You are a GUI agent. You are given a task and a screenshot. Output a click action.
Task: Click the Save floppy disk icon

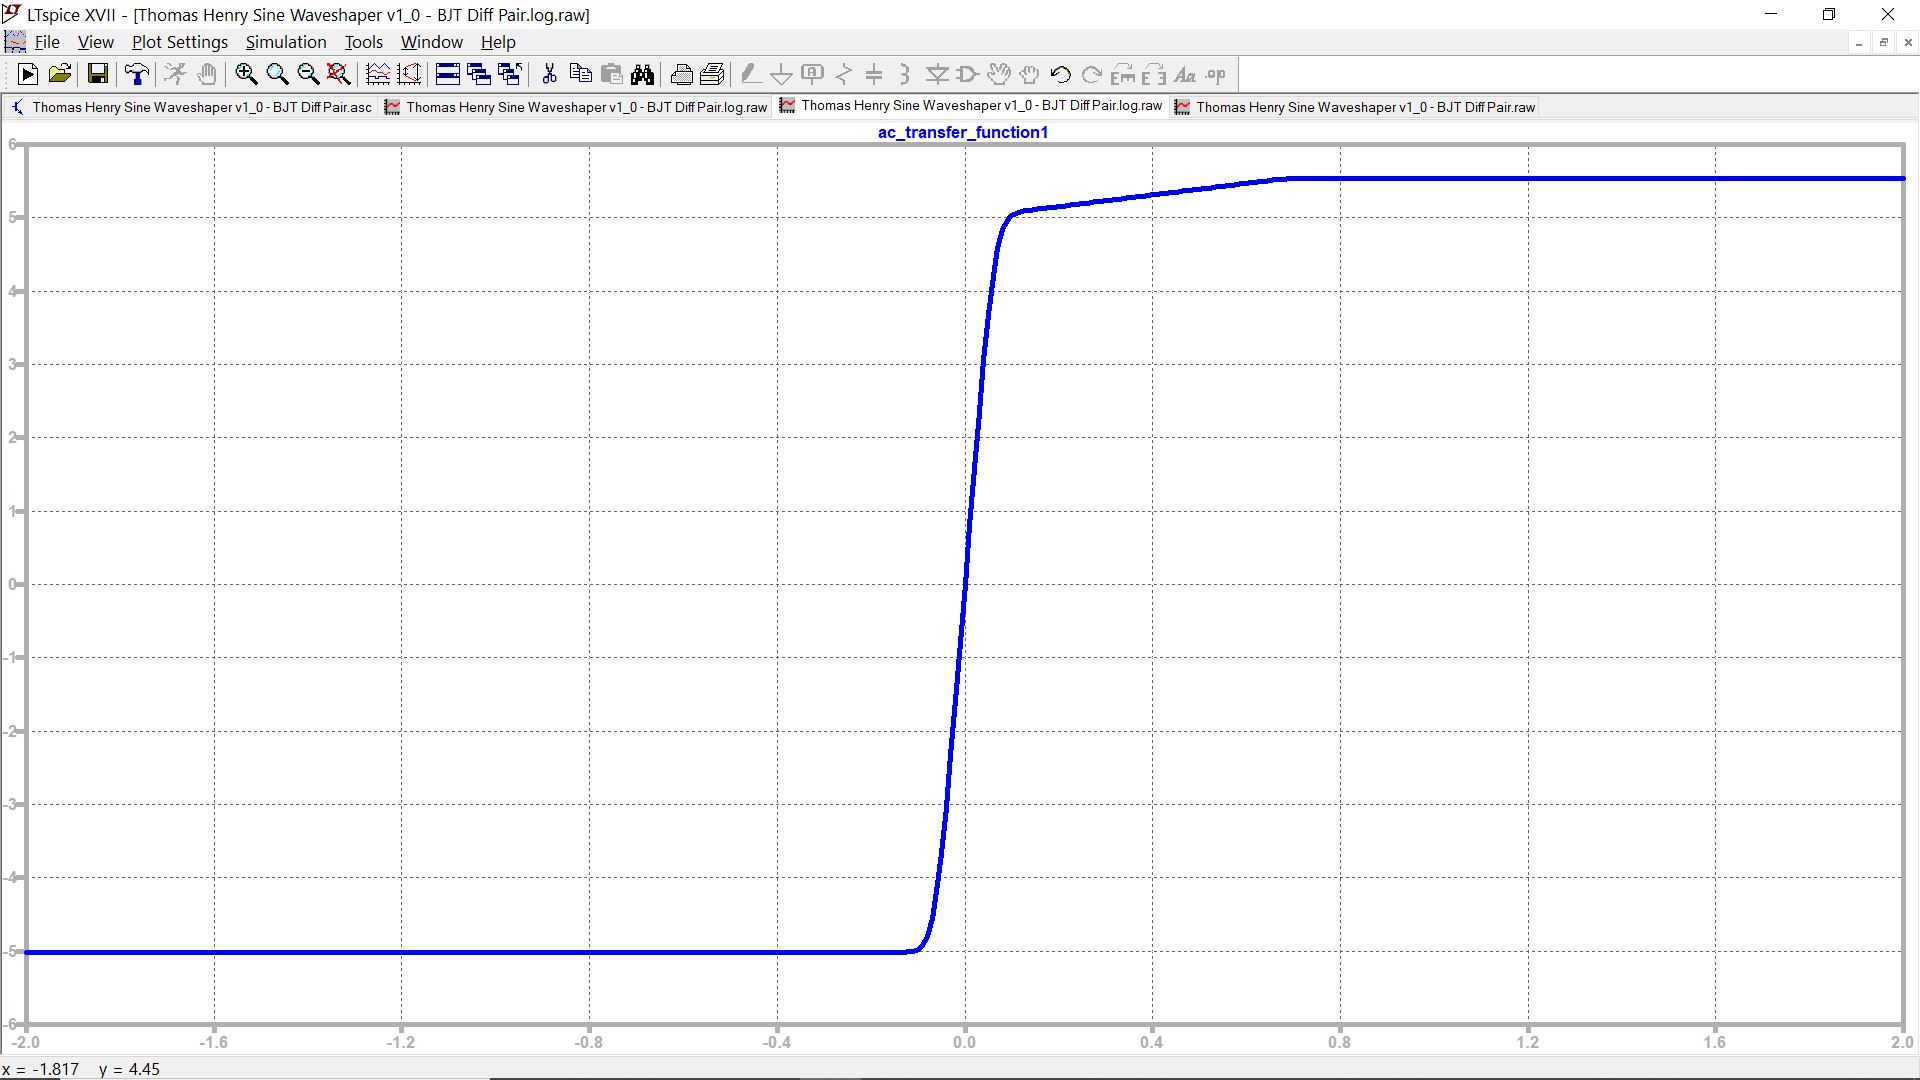click(x=97, y=74)
